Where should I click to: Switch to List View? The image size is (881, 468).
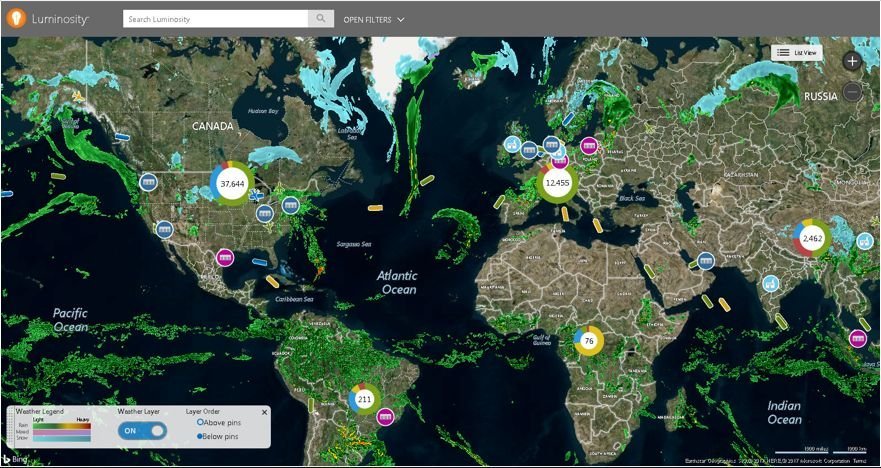(797, 53)
